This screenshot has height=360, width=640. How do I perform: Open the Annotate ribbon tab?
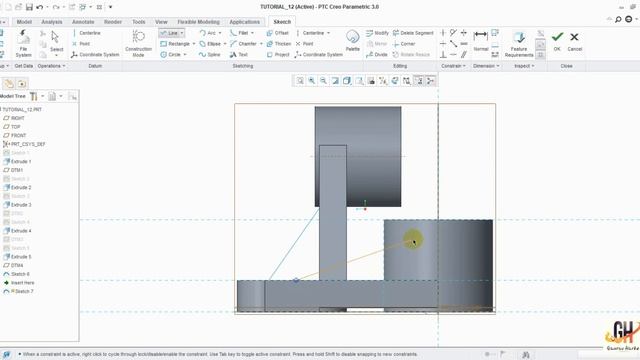pos(83,22)
